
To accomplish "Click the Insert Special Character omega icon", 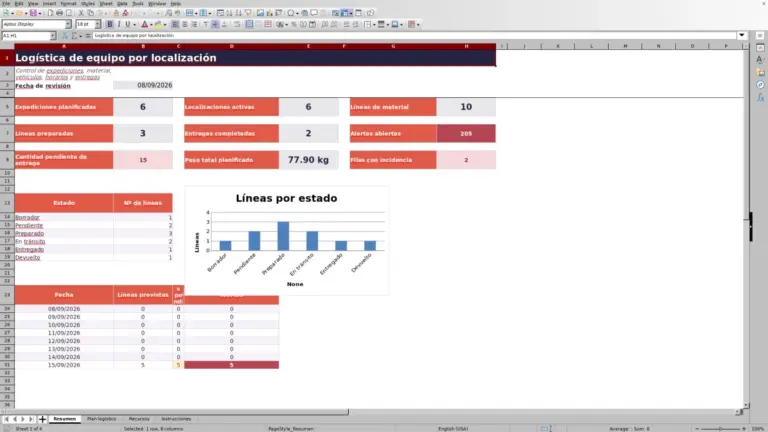I will click(x=291, y=13).
